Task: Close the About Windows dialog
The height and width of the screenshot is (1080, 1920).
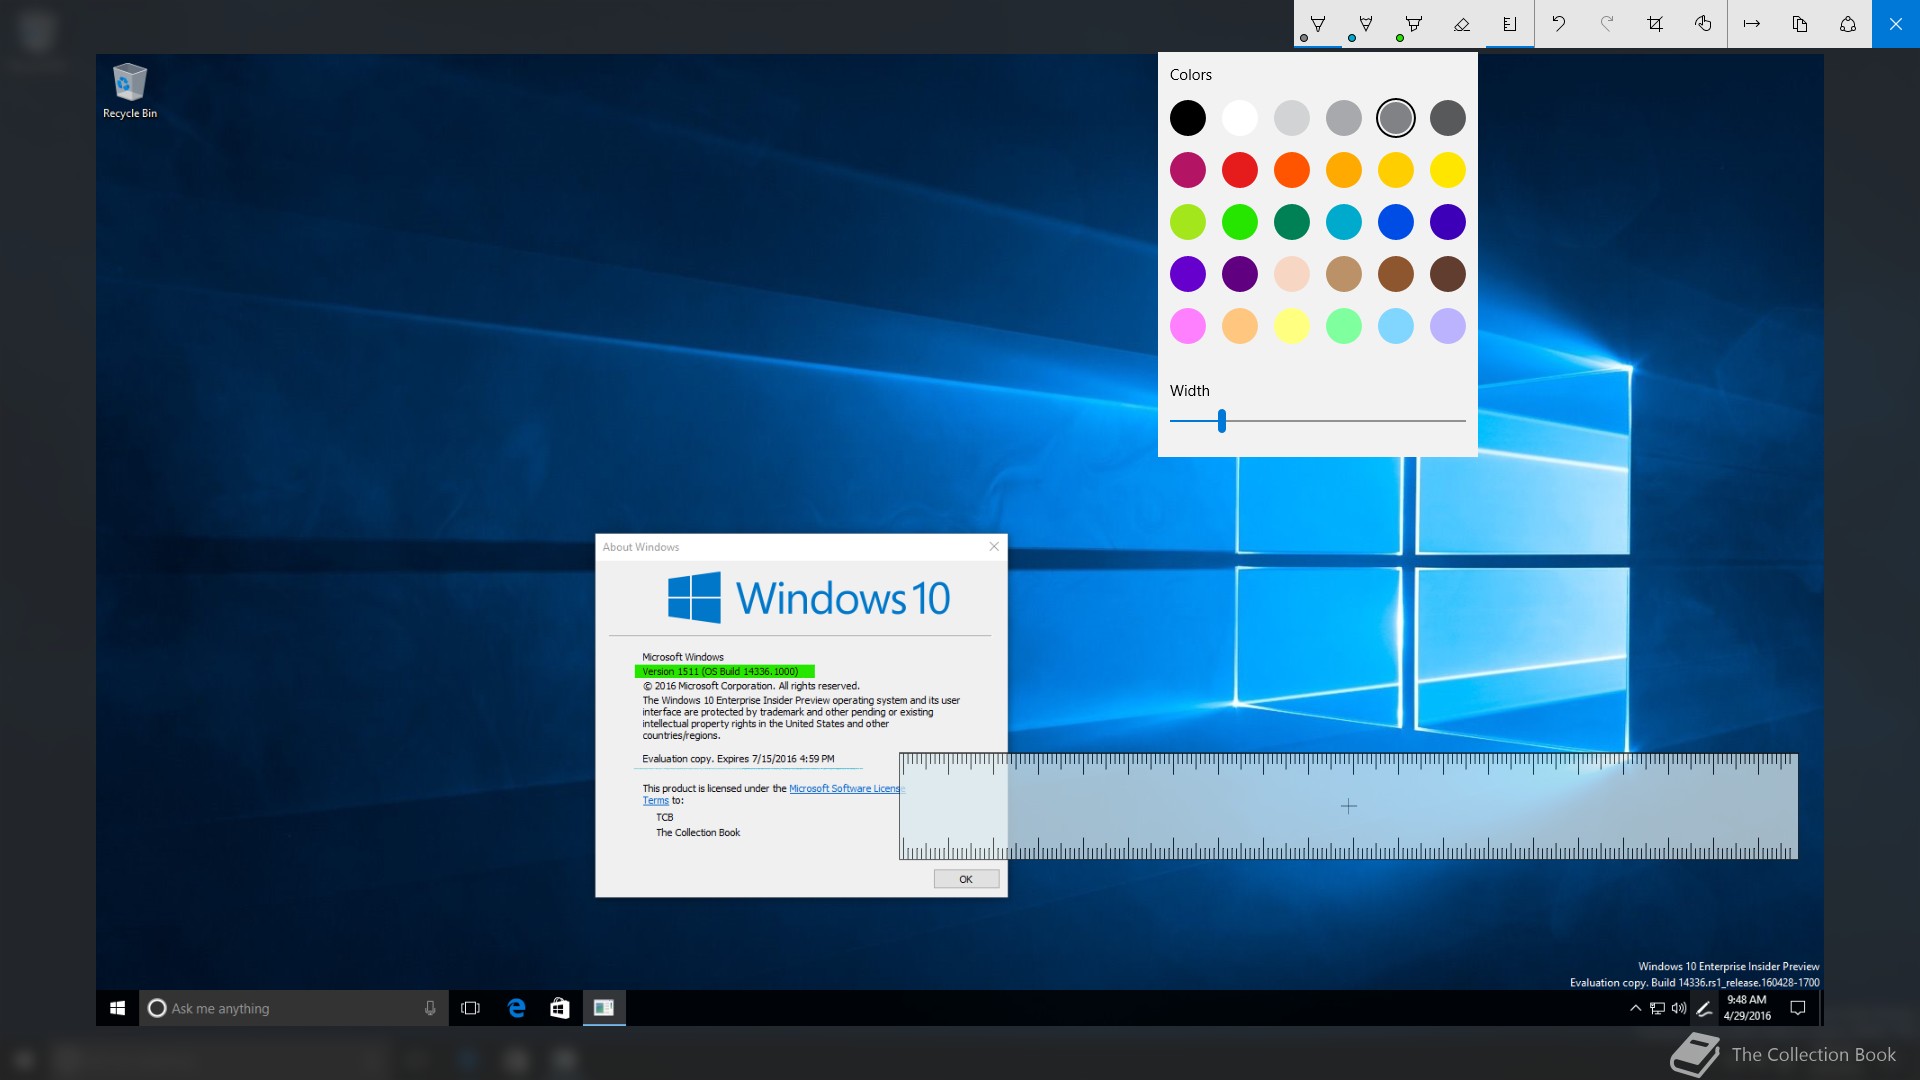Action: coord(994,546)
